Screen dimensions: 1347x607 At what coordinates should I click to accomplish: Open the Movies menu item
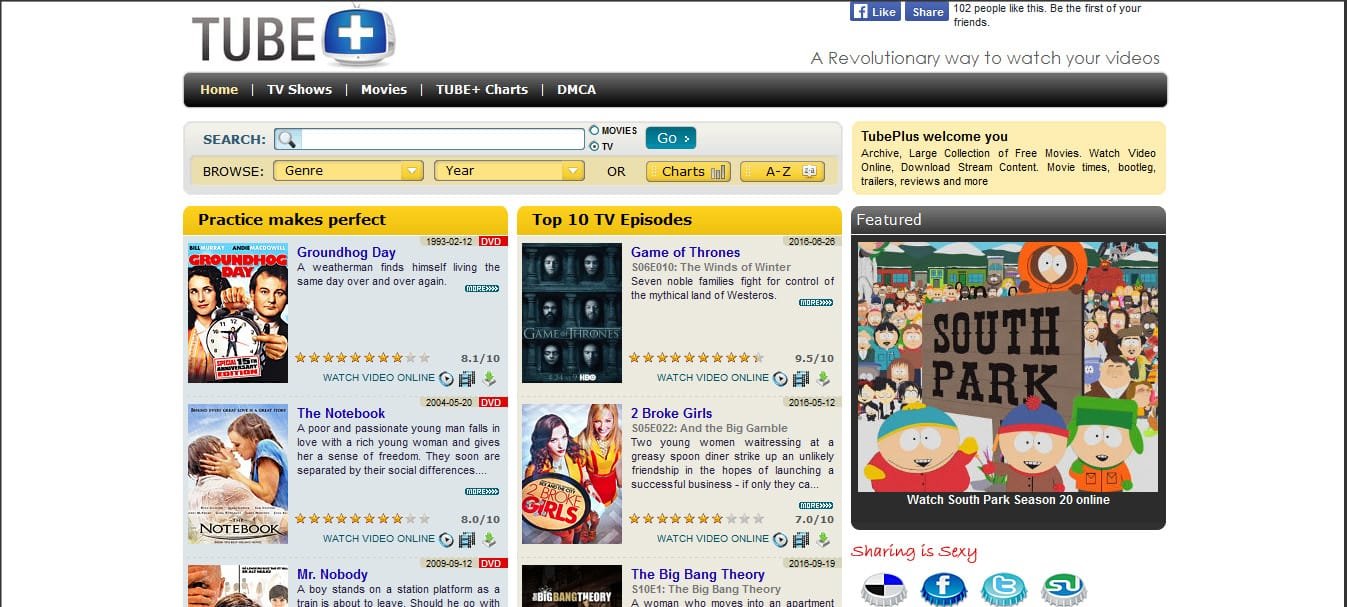click(x=384, y=89)
